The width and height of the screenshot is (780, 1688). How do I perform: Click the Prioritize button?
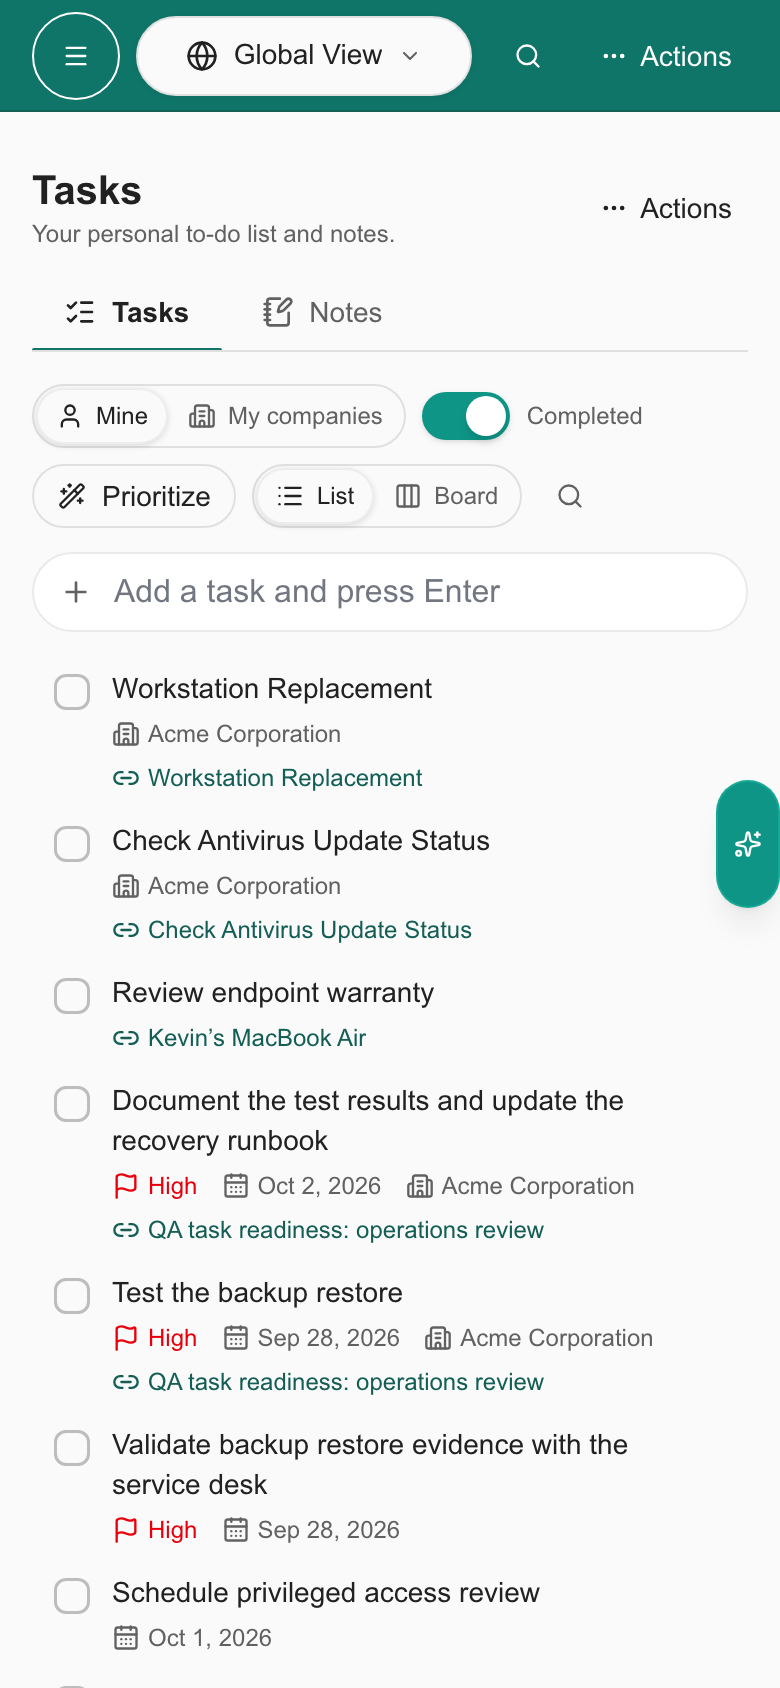pyautogui.click(x=134, y=496)
